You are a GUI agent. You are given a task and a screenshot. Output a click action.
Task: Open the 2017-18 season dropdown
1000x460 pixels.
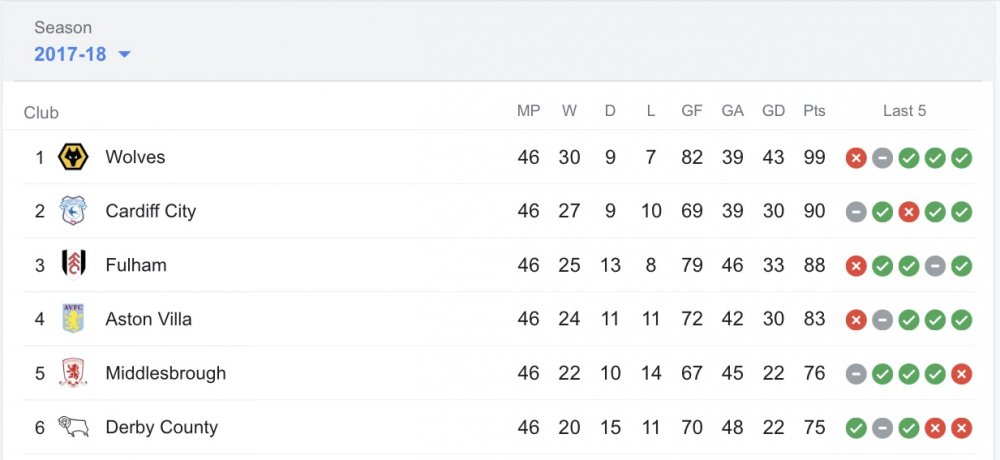click(x=71, y=54)
